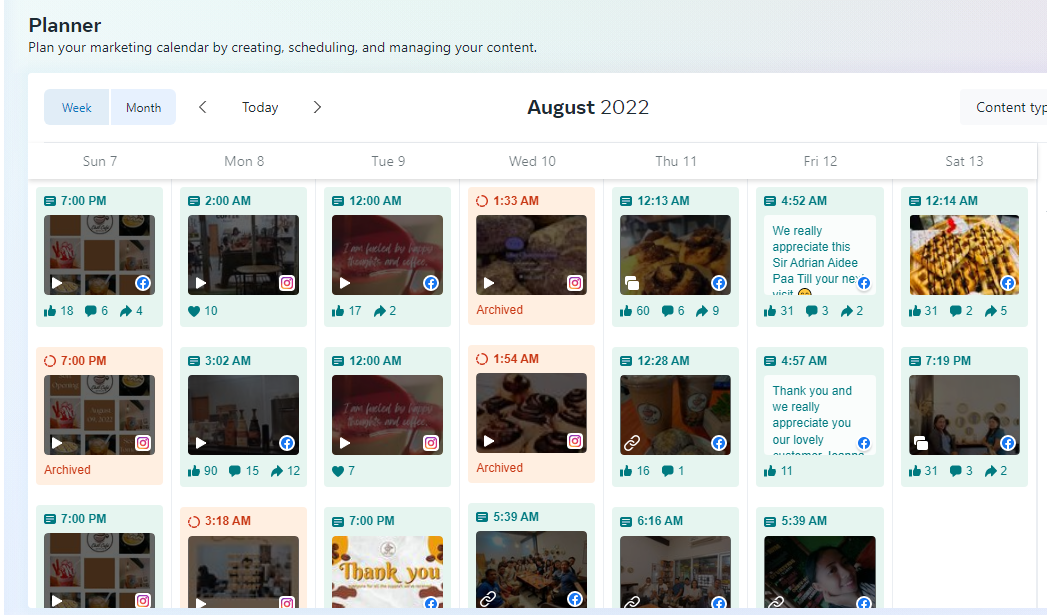Click play icon on Tuesday first 12:00 AM post
The image size is (1047, 615).
(x=345, y=283)
